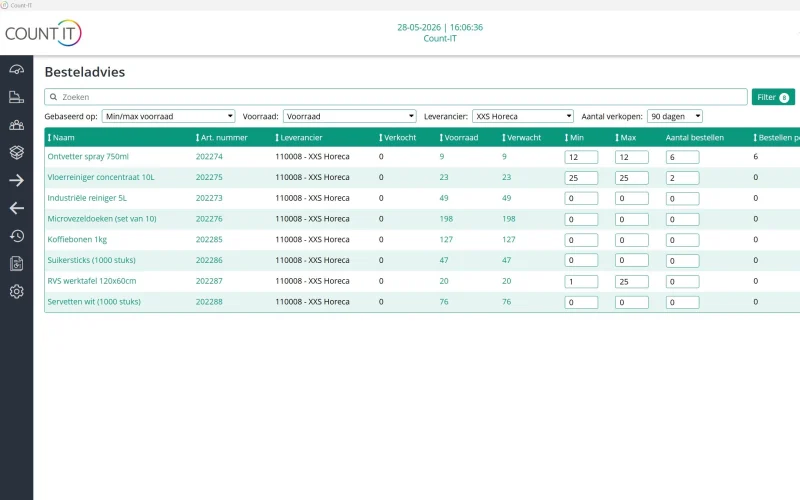Open Koffiebonen 1kg product link
Image resolution: width=800 pixels, height=500 pixels.
(77, 239)
